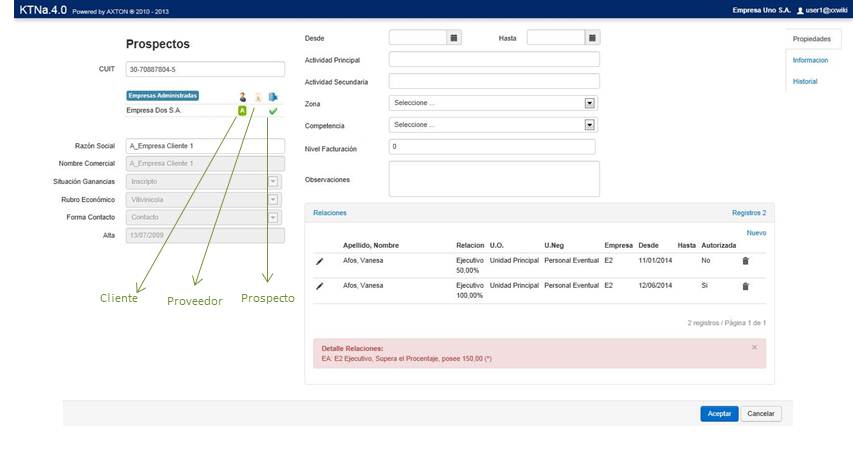Screen dimensions: 853x451
Task: Expand the Competencia dropdown
Action: [589, 125]
